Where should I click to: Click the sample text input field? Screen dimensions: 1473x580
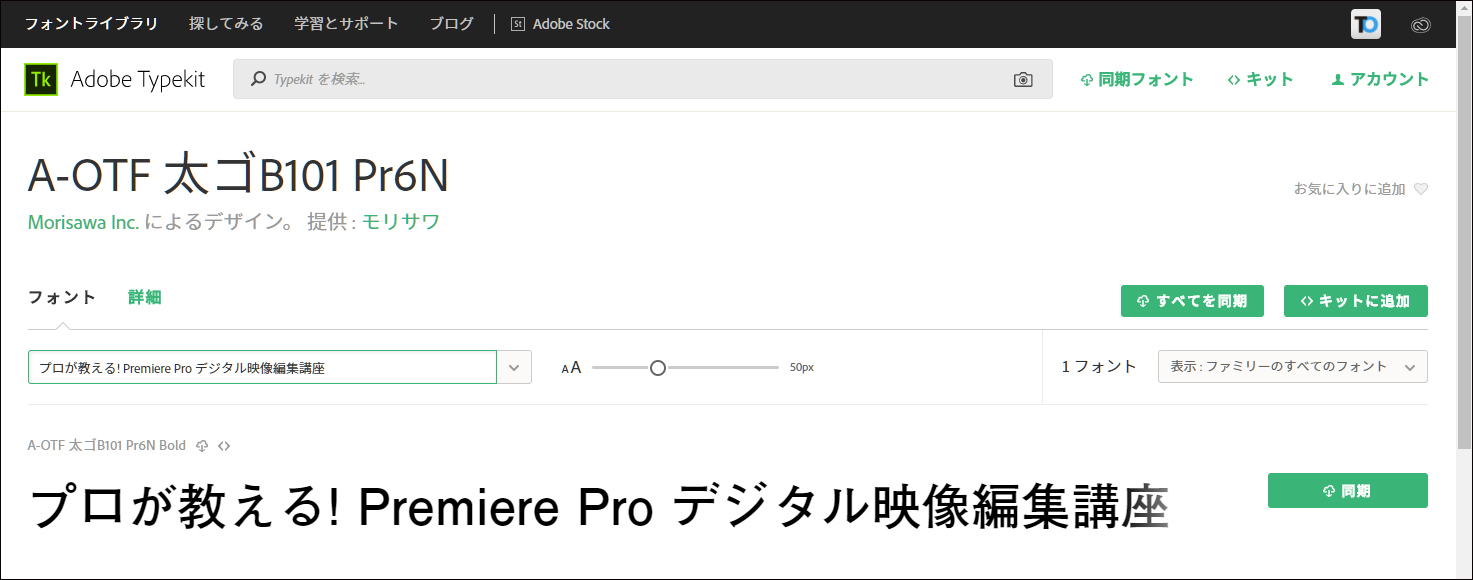coord(262,367)
